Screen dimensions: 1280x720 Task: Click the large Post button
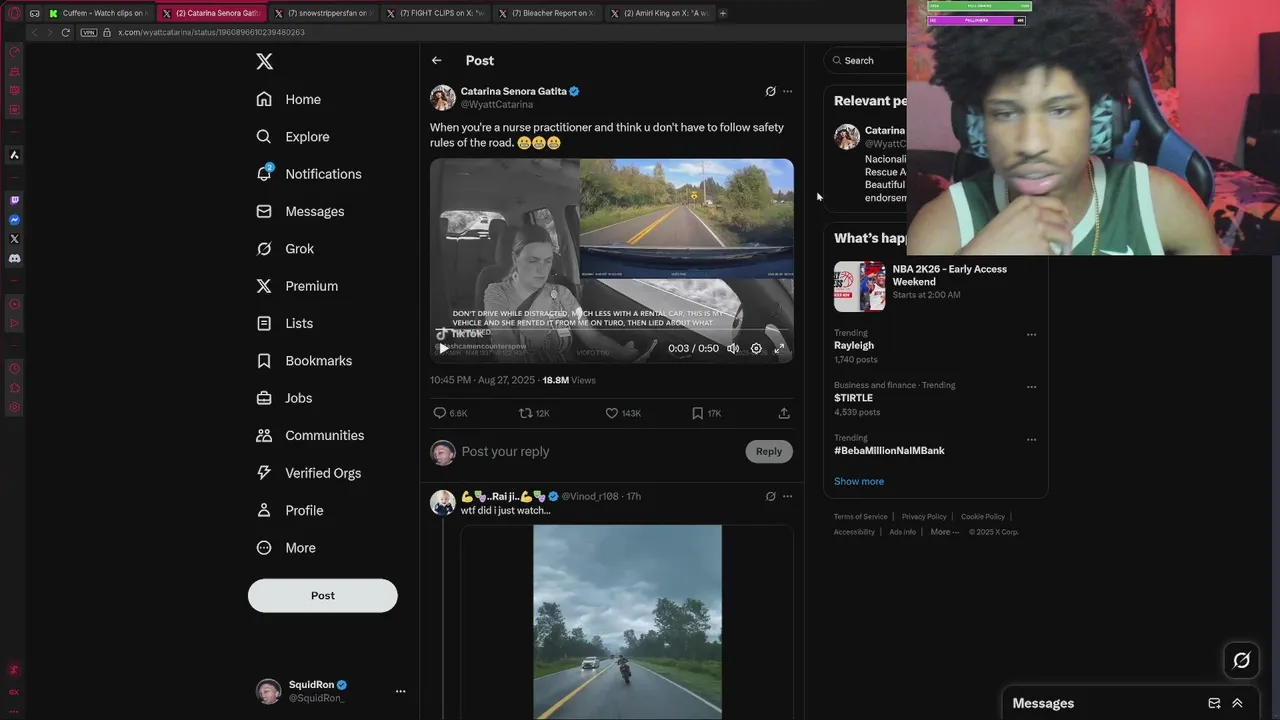(323, 595)
